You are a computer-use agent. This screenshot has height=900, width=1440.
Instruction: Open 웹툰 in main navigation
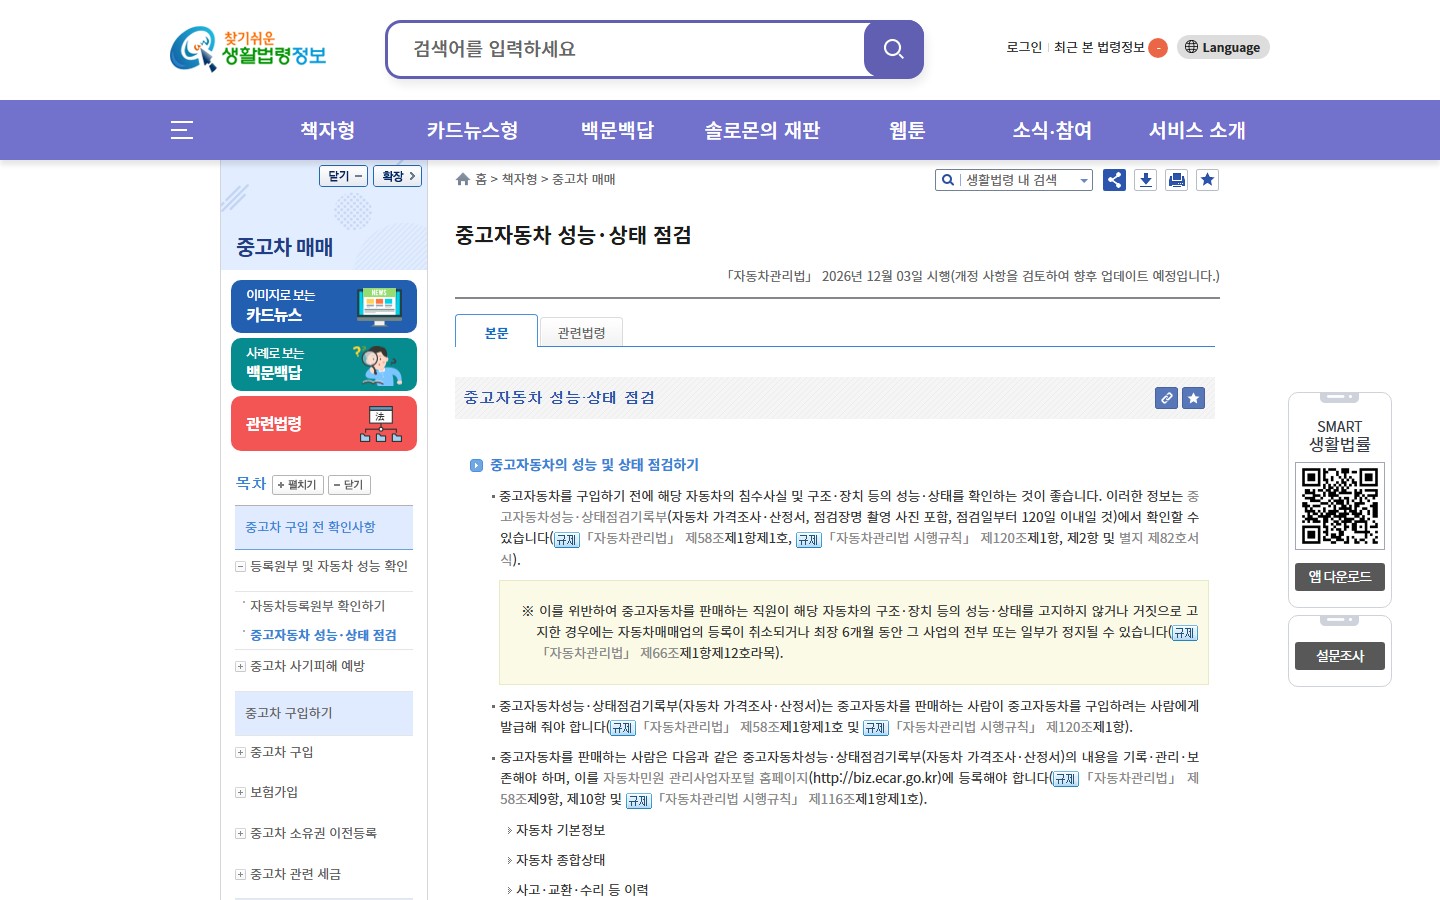[x=907, y=130]
